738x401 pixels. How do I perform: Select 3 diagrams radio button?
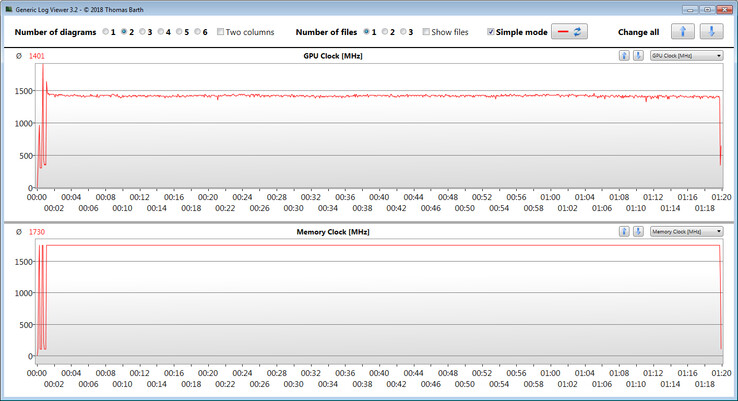pyautogui.click(x=142, y=32)
